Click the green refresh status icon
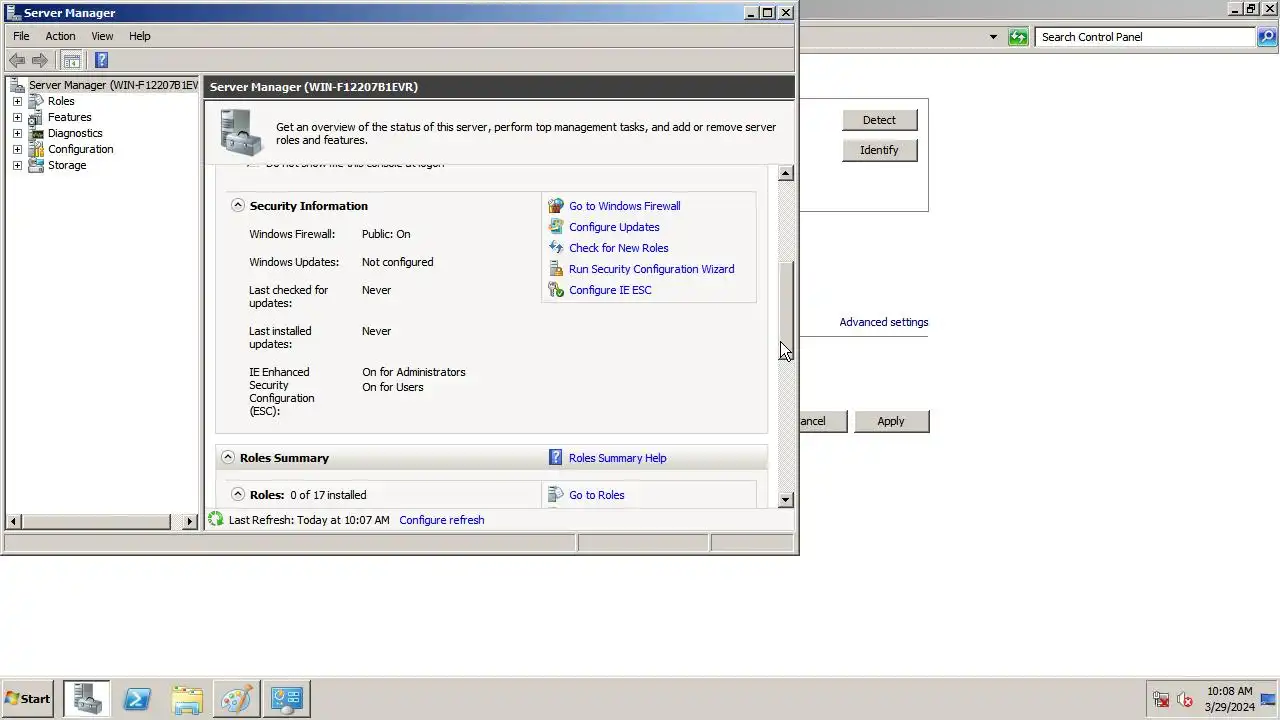The width and height of the screenshot is (1280, 720). click(216, 520)
